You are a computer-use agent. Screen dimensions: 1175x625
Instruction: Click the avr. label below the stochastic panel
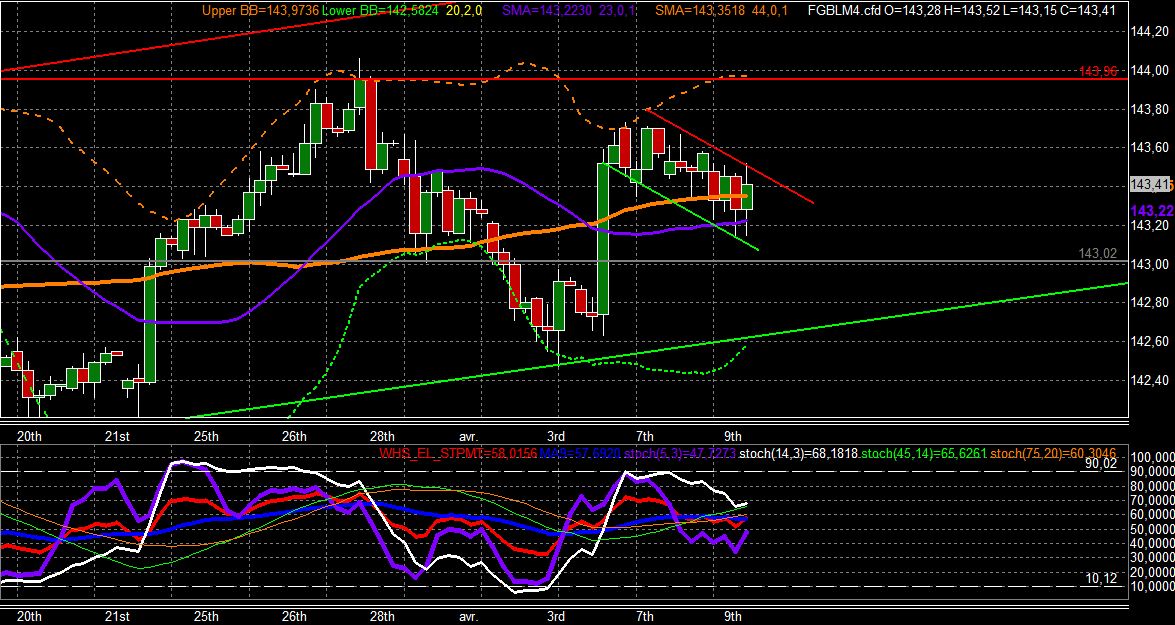click(x=468, y=616)
